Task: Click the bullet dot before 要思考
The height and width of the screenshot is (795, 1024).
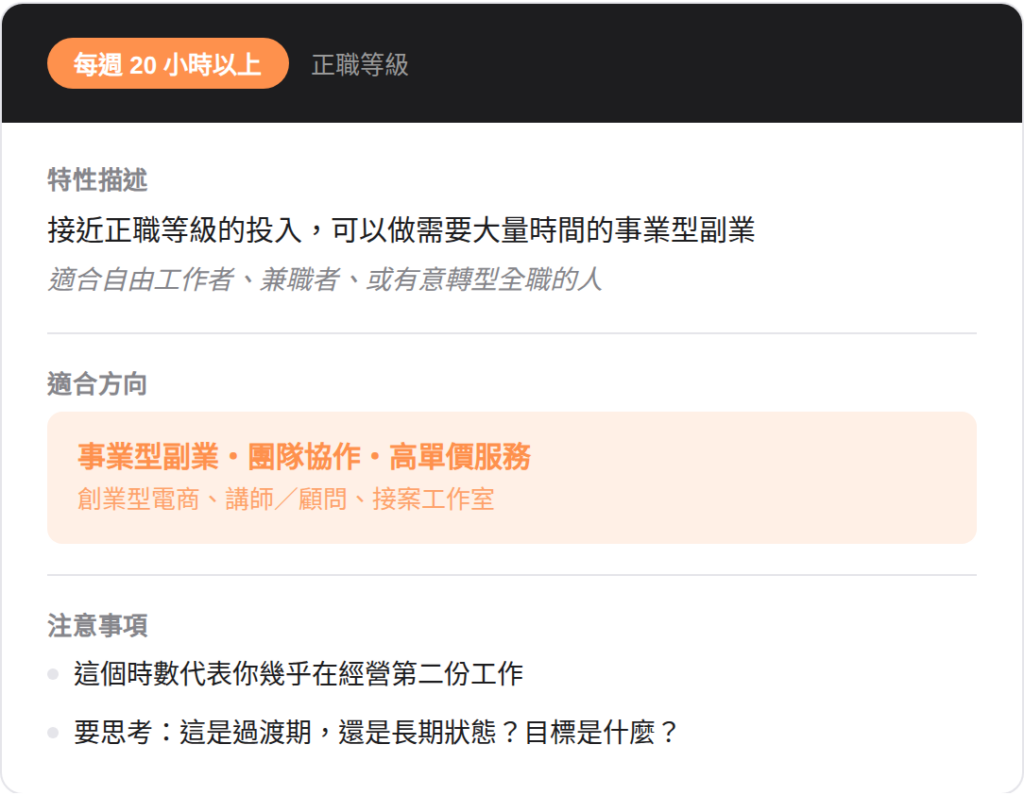Action: pyautogui.click(x=53, y=733)
